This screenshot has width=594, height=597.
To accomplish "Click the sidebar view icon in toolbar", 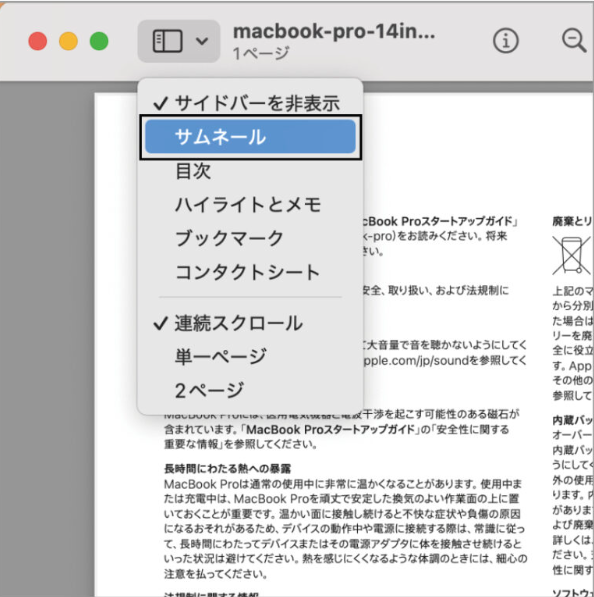I will click(167, 41).
